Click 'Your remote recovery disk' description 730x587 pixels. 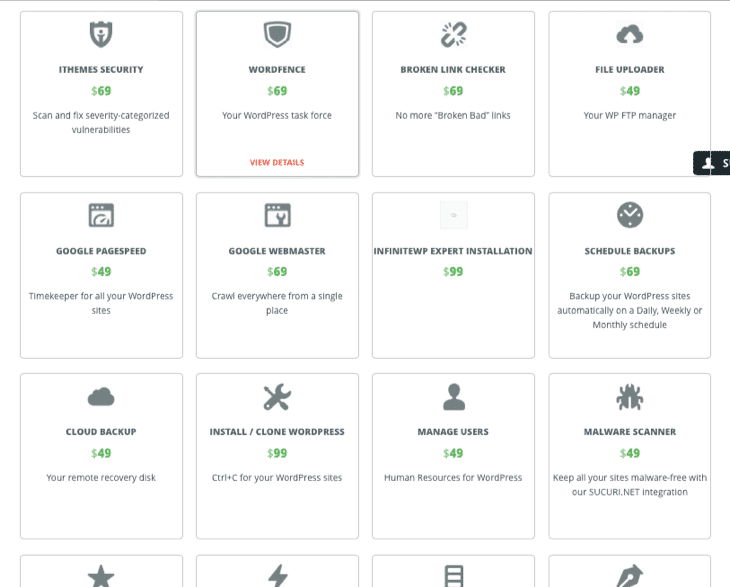click(101, 478)
